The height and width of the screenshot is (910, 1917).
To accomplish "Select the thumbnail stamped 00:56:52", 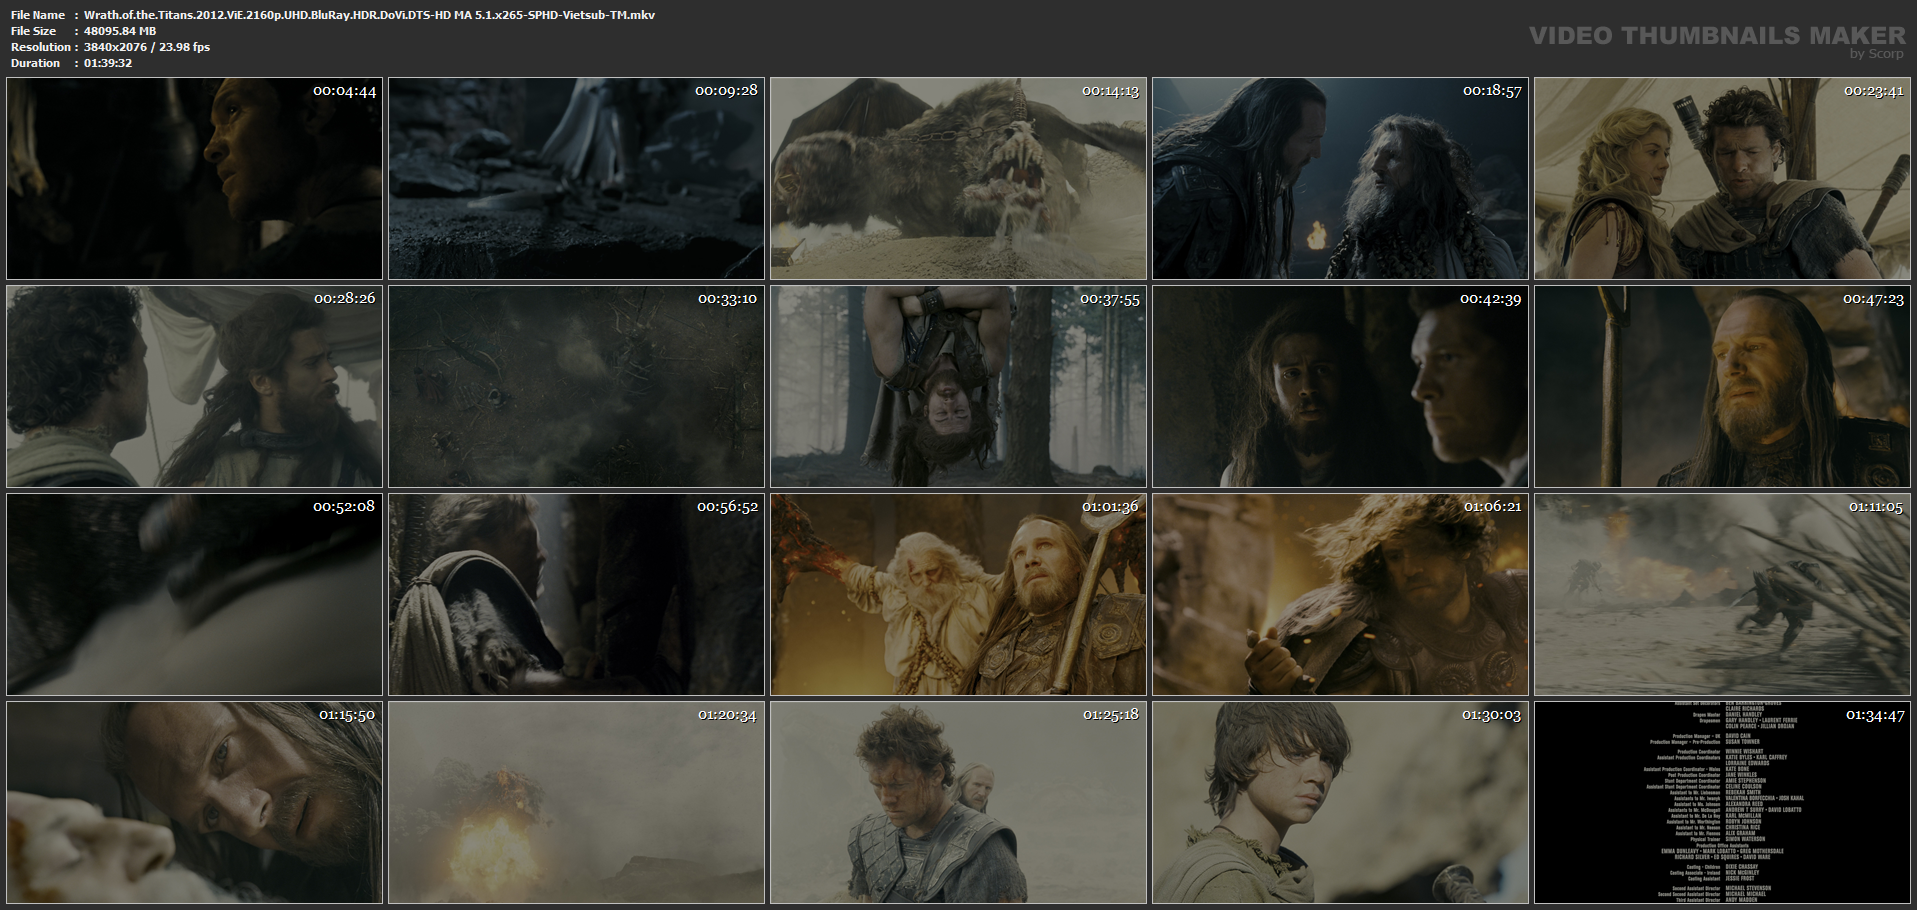I will pyautogui.click(x=576, y=595).
